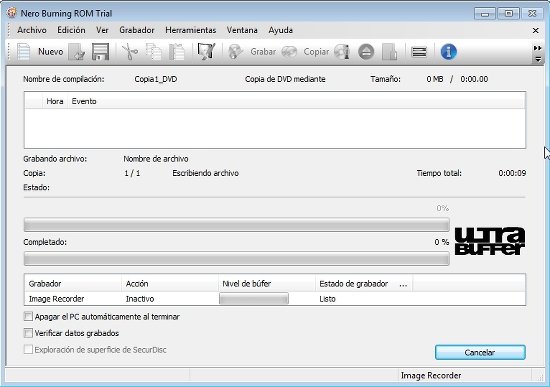
Task: Click the grey document icon after eject
Action: coord(389,52)
